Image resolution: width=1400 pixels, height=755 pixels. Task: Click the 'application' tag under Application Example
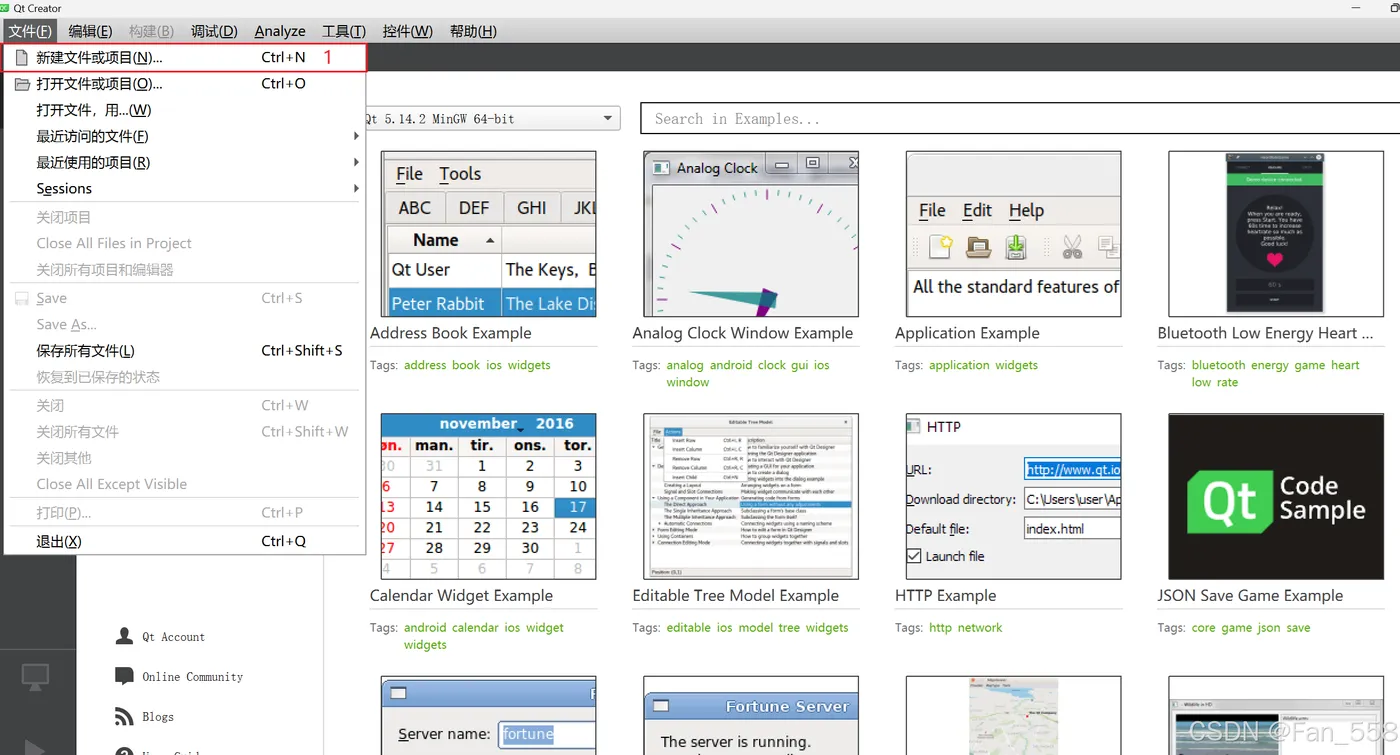click(959, 365)
